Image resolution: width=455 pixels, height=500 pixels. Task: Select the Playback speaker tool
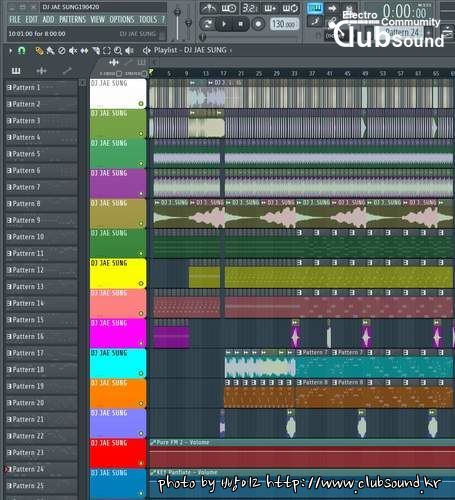click(x=129, y=51)
